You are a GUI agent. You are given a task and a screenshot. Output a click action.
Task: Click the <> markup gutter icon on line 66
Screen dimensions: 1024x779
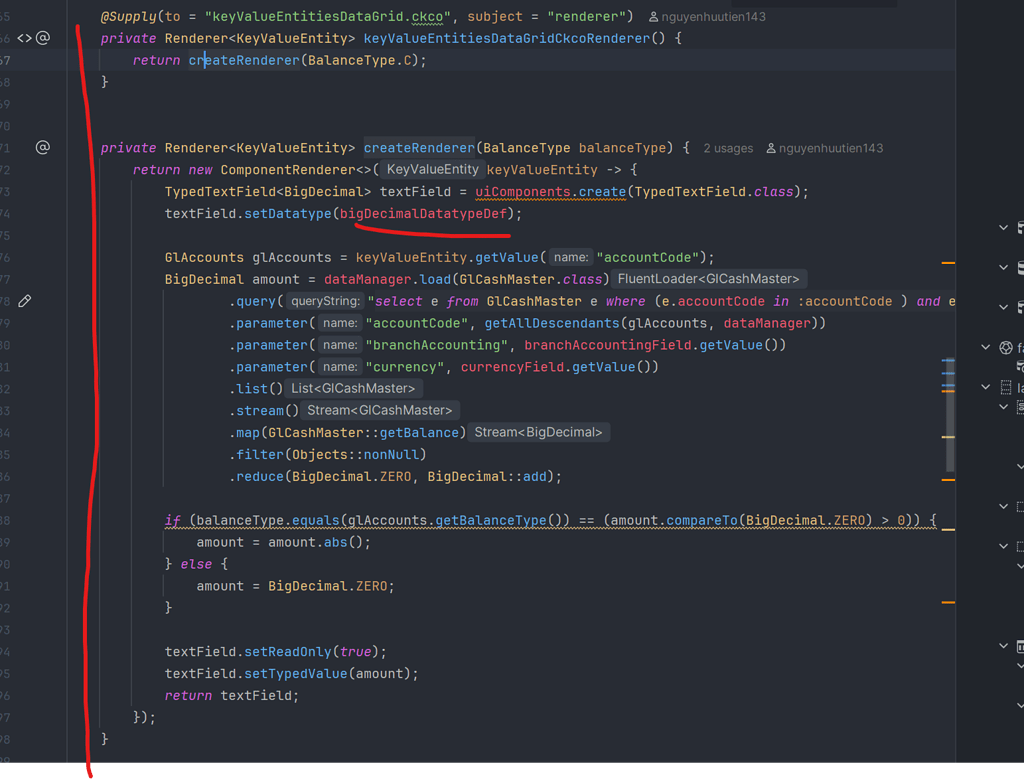25,38
